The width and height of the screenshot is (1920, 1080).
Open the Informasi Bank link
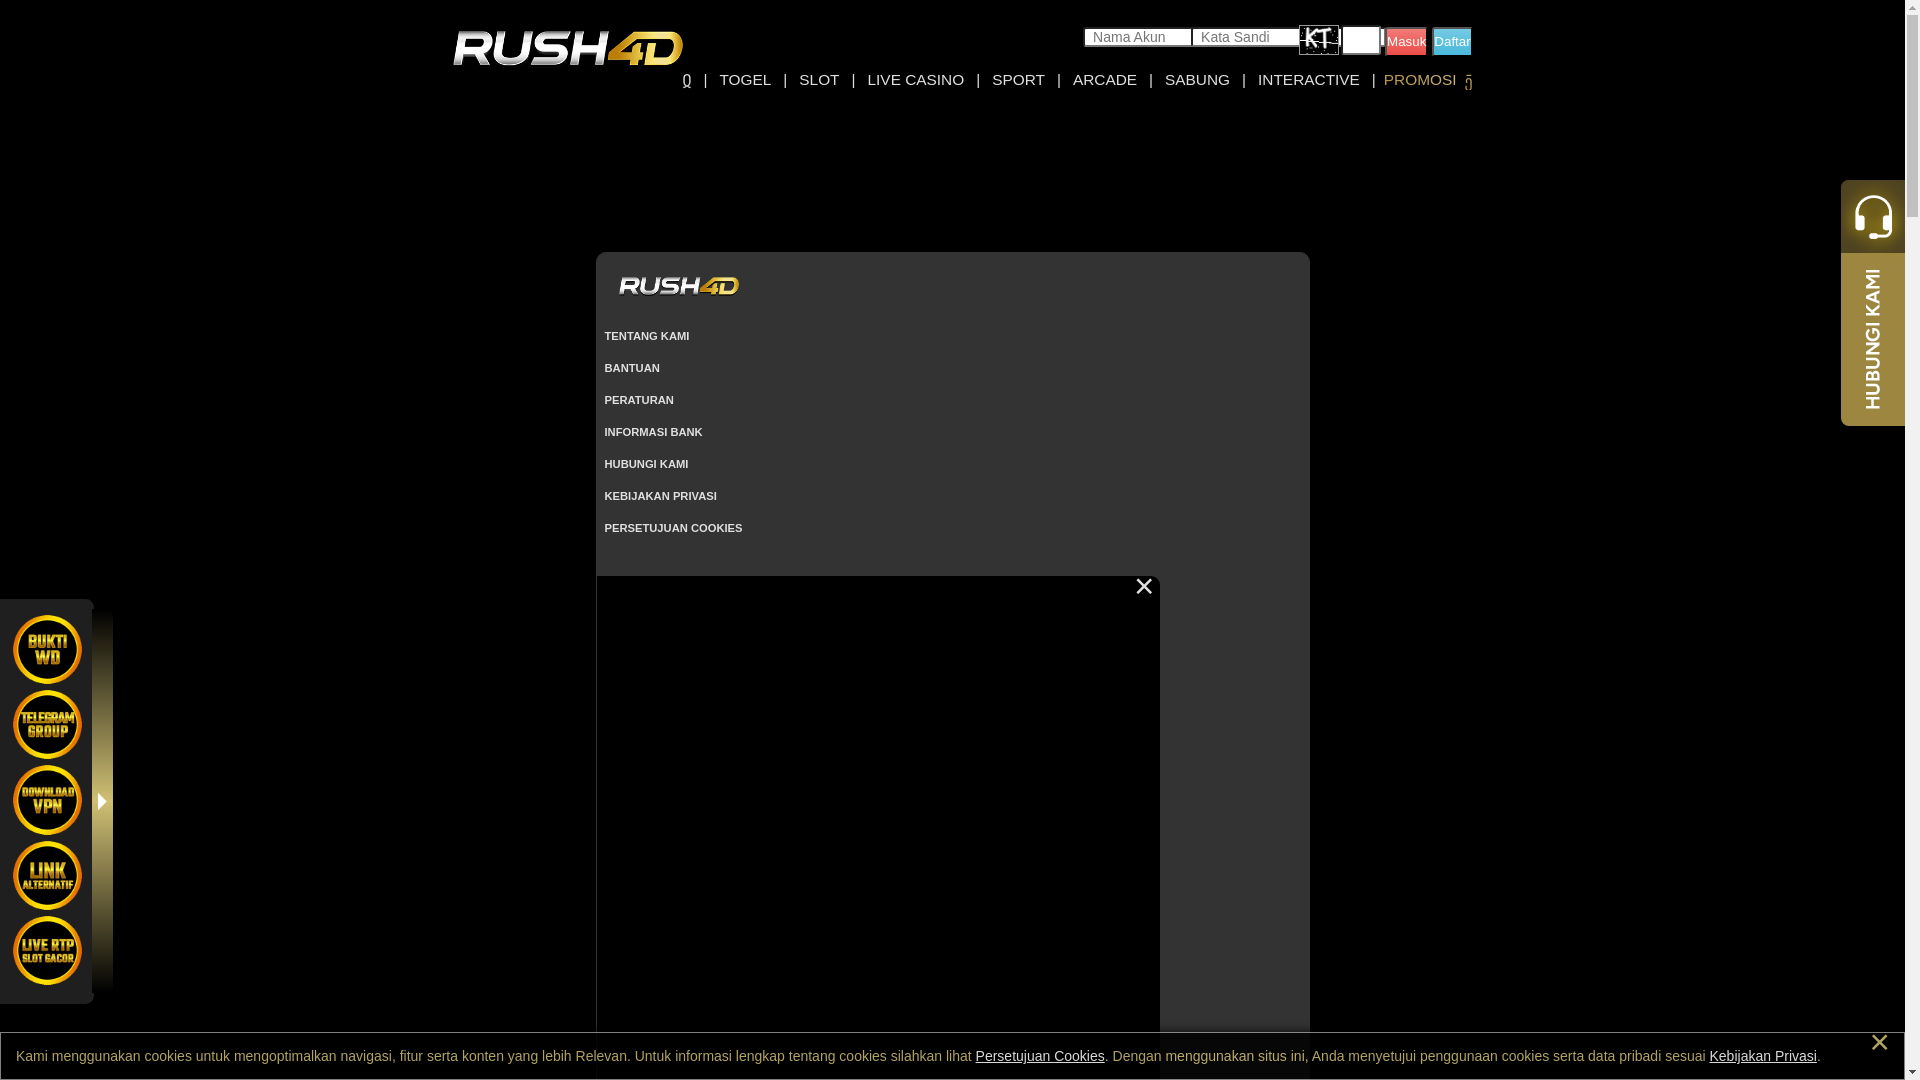tap(653, 432)
